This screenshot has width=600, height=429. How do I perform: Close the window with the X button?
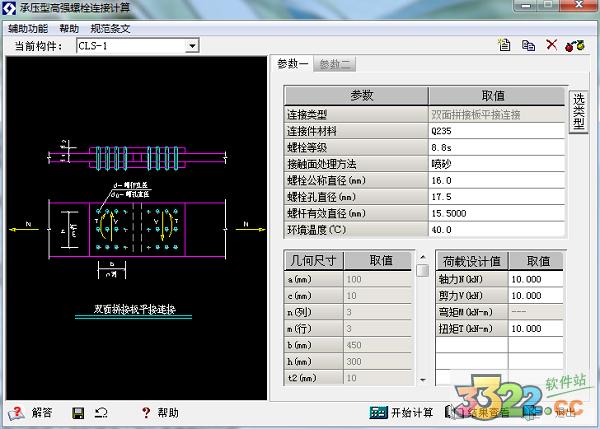coord(579,5)
